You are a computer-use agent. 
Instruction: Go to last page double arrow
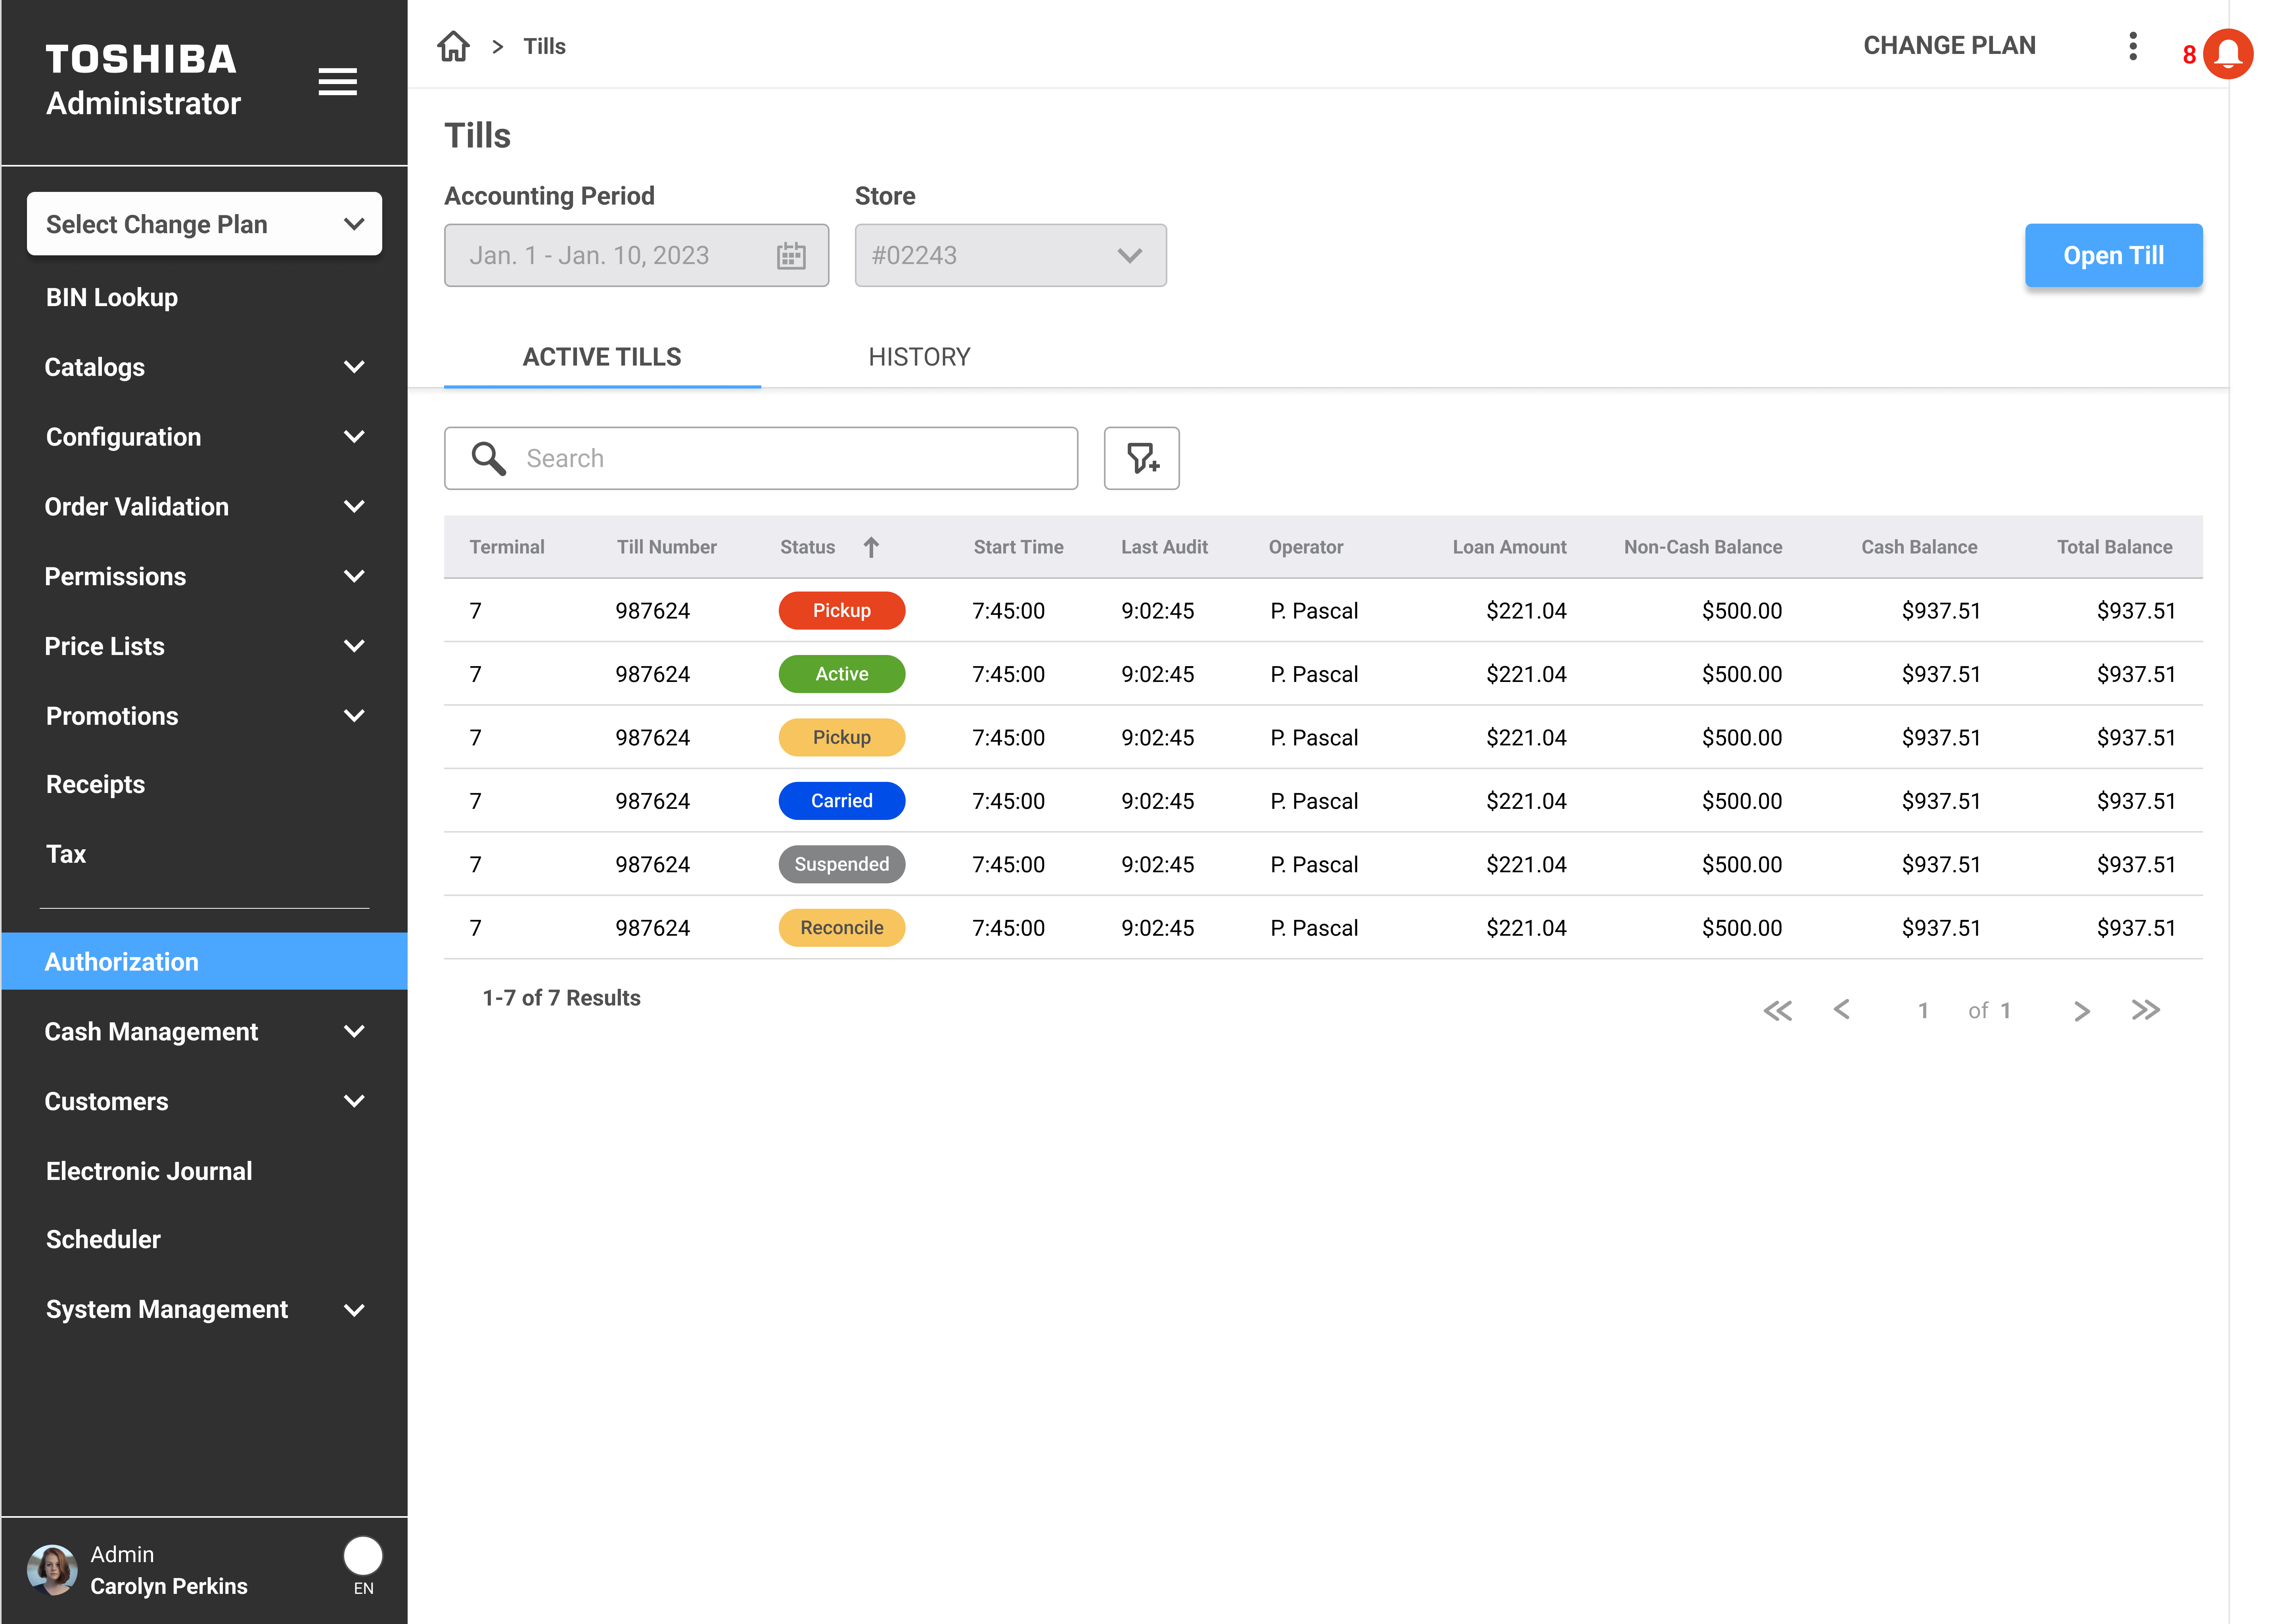2145,1010
